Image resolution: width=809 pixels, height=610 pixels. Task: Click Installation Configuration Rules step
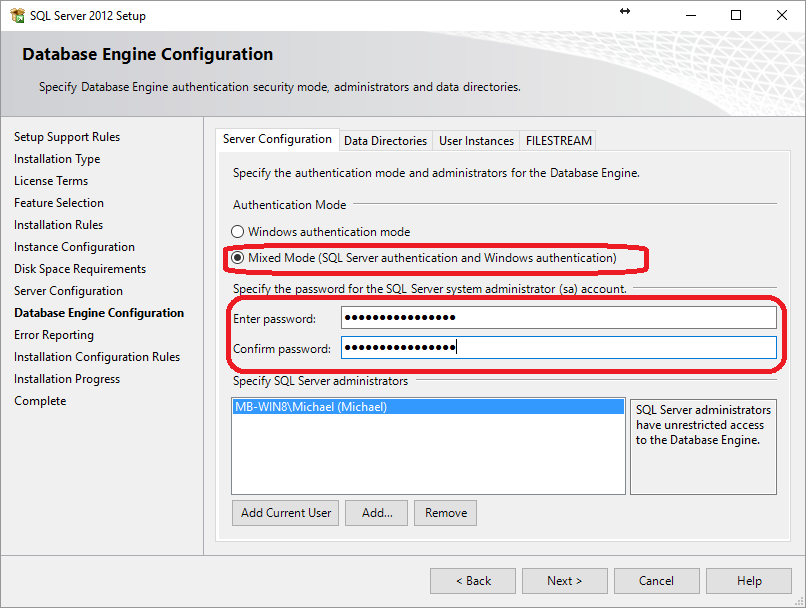pos(97,357)
